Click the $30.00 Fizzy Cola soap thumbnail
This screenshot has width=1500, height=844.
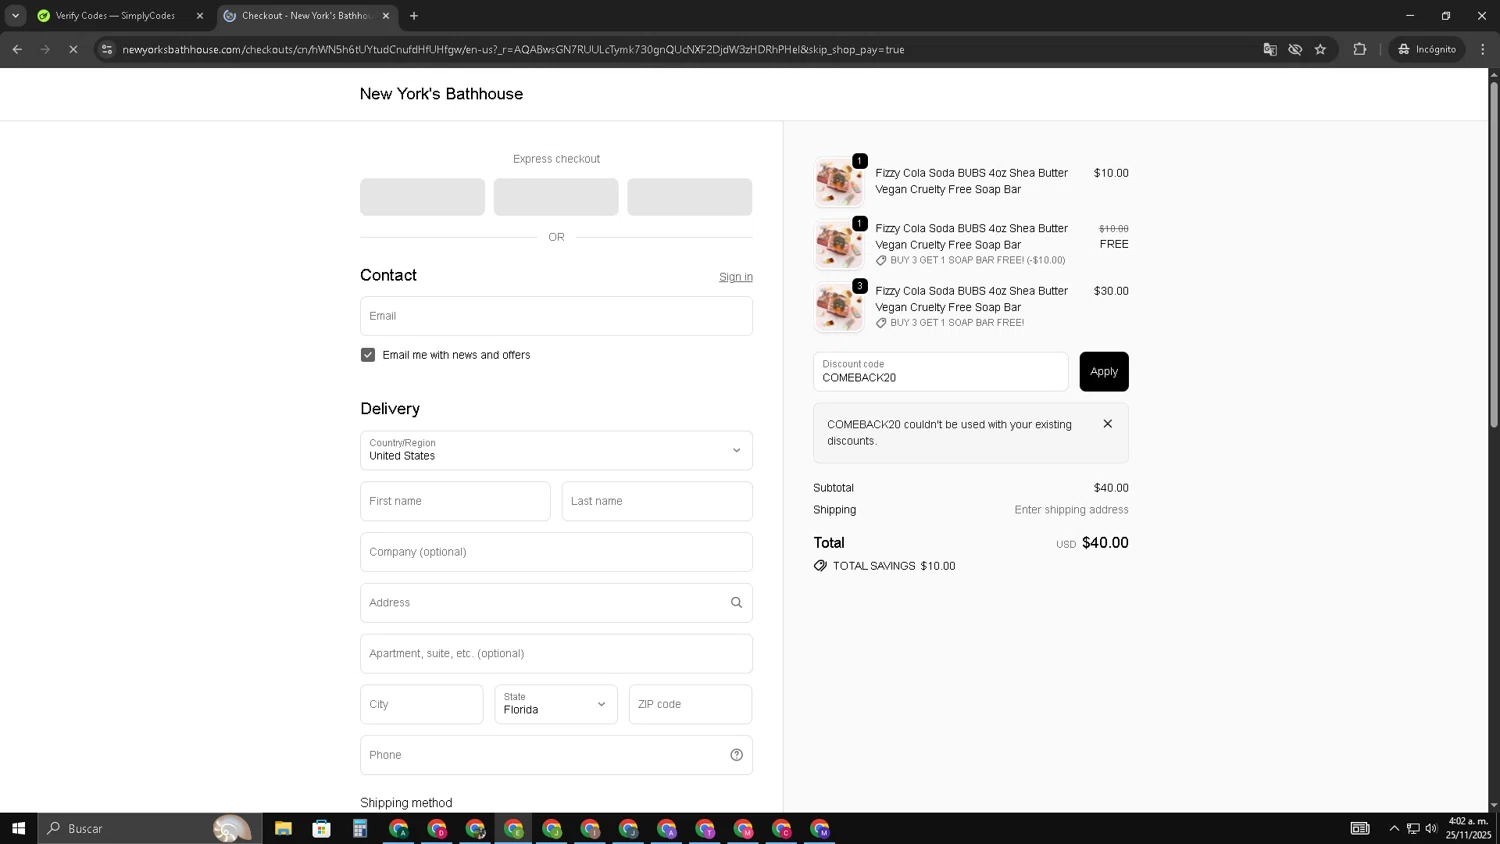coord(839,307)
